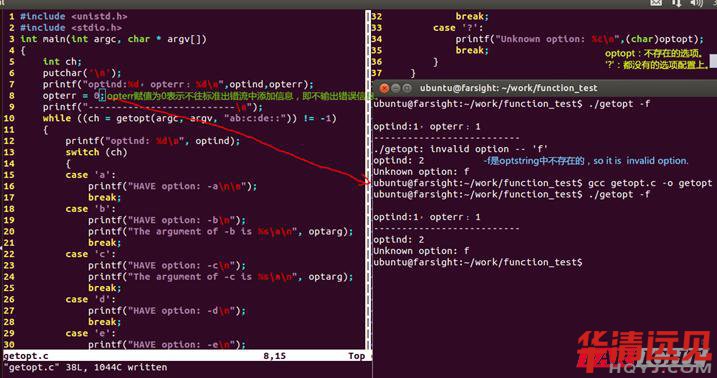Click the 8,15 cursor position in status bar
717x378 pixels.
tap(274, 356)
